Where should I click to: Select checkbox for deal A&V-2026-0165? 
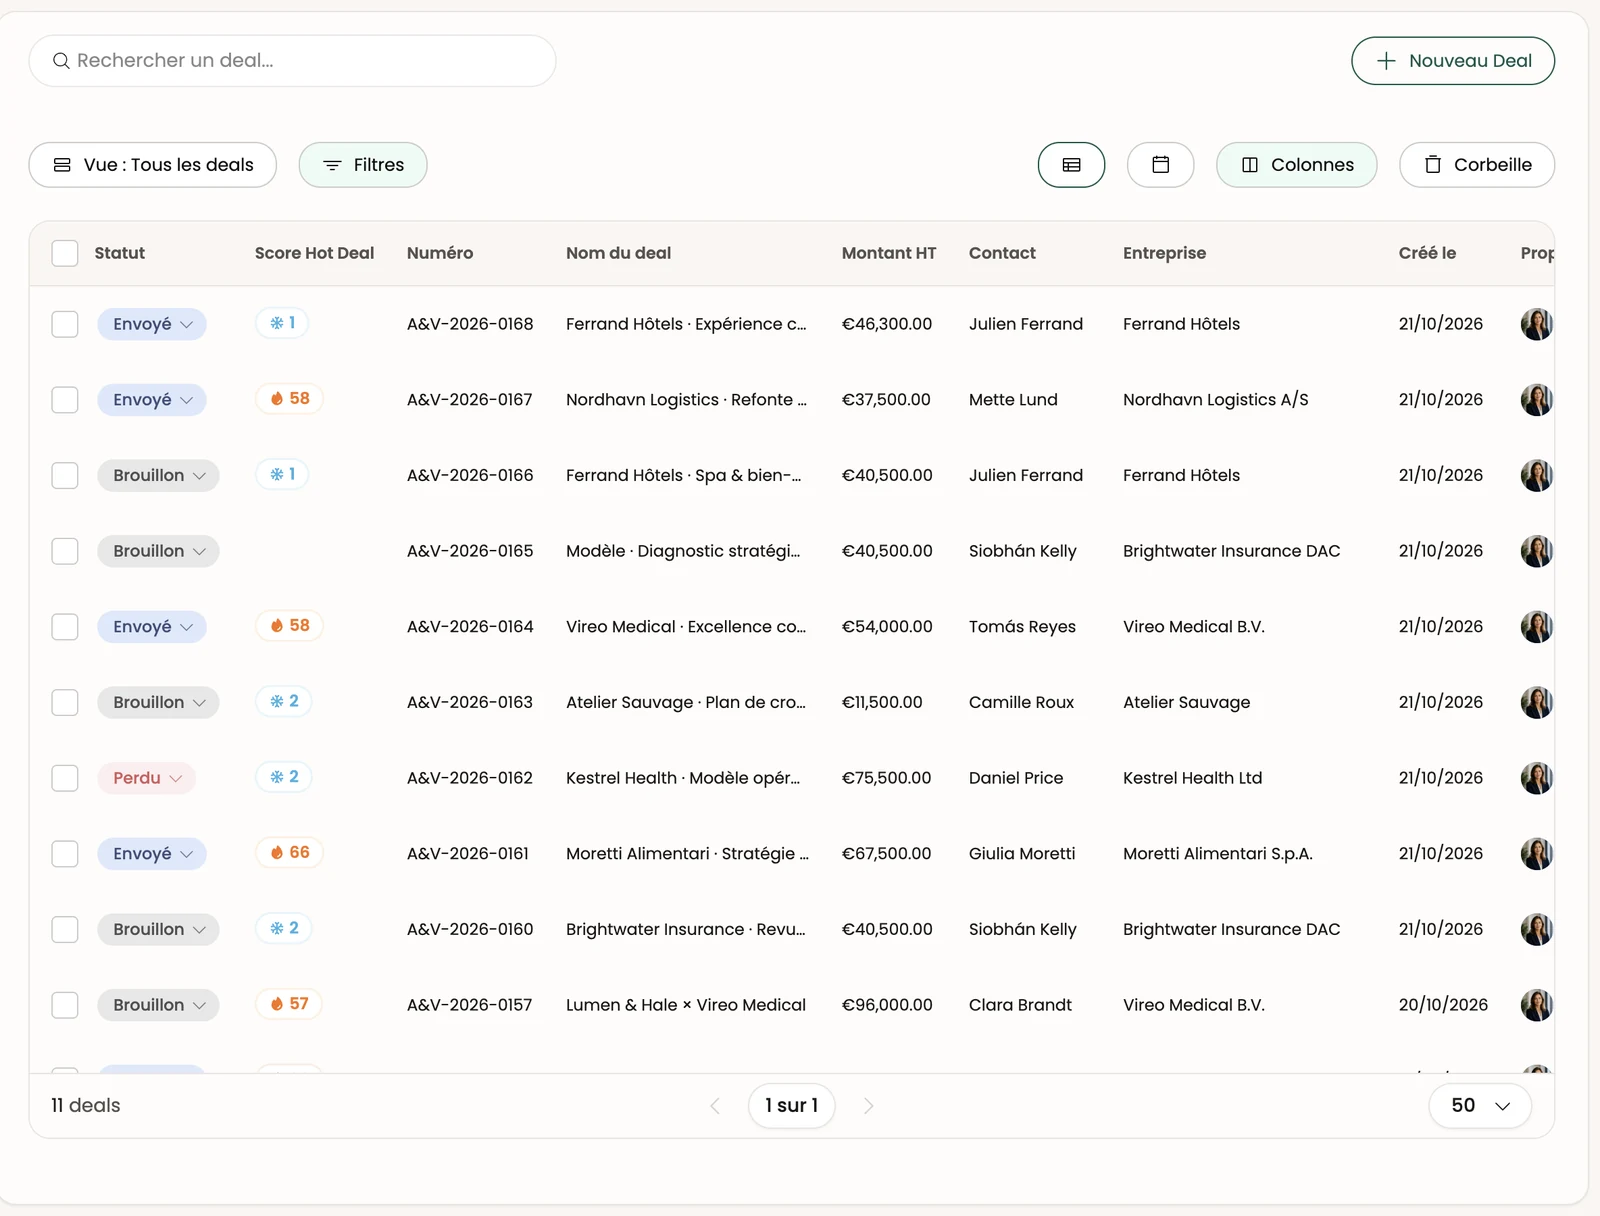click(65, 551)
